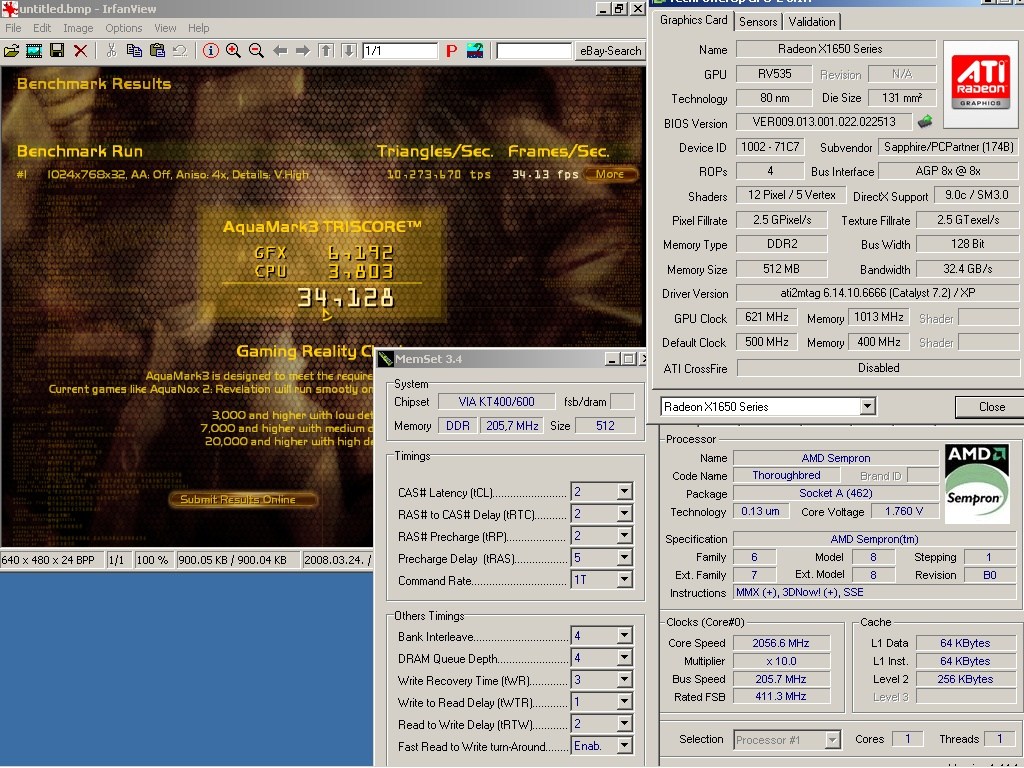Go to previous image arrow
Screen dimensions: 1024x768
[x=280, y=51]
